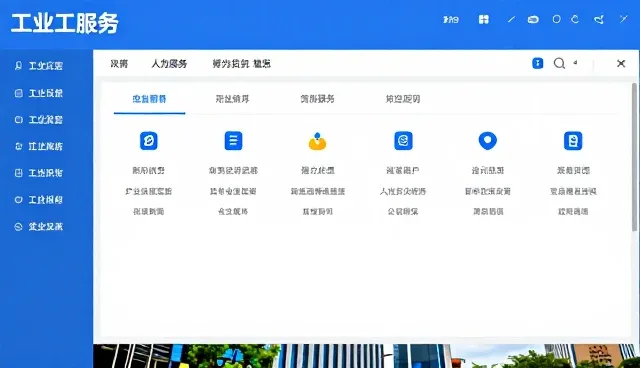Select the 人为服务 top navigation item
Screen dimensions: 640x368
click(169, 64)
